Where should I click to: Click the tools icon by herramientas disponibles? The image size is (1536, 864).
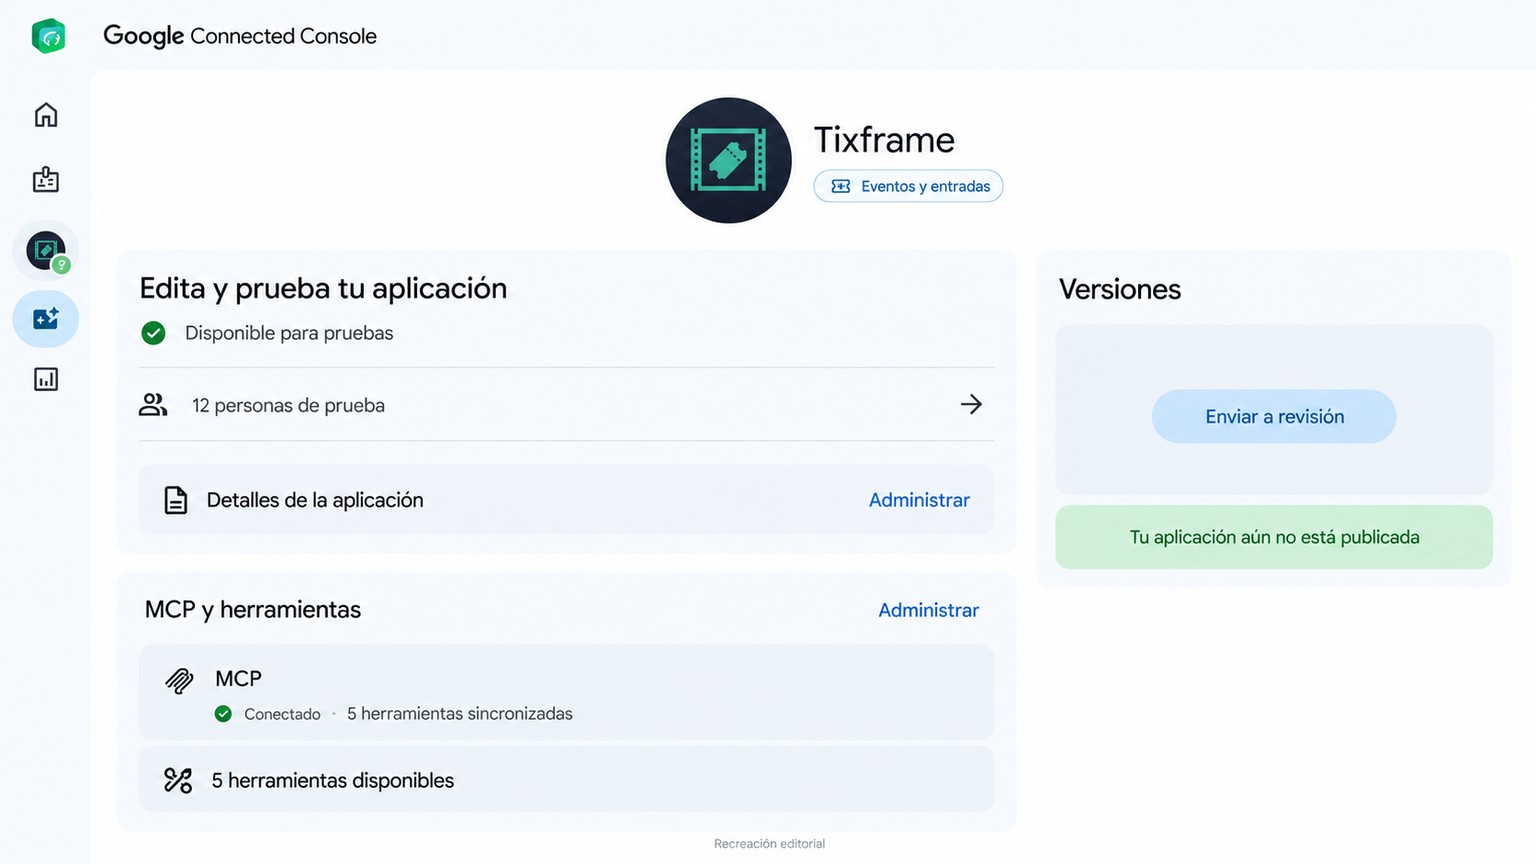(x=178, y=780)
